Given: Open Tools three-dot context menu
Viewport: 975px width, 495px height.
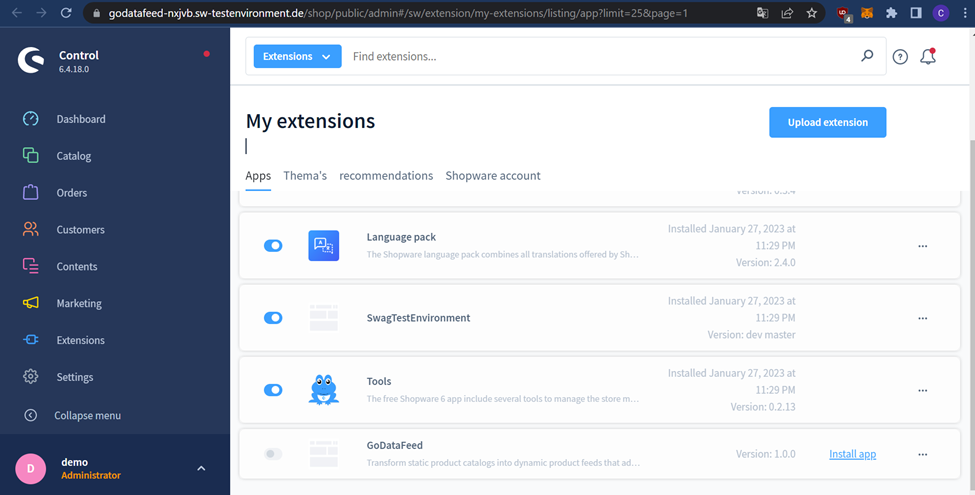Looking at the screenshot, I should point(923,391).
